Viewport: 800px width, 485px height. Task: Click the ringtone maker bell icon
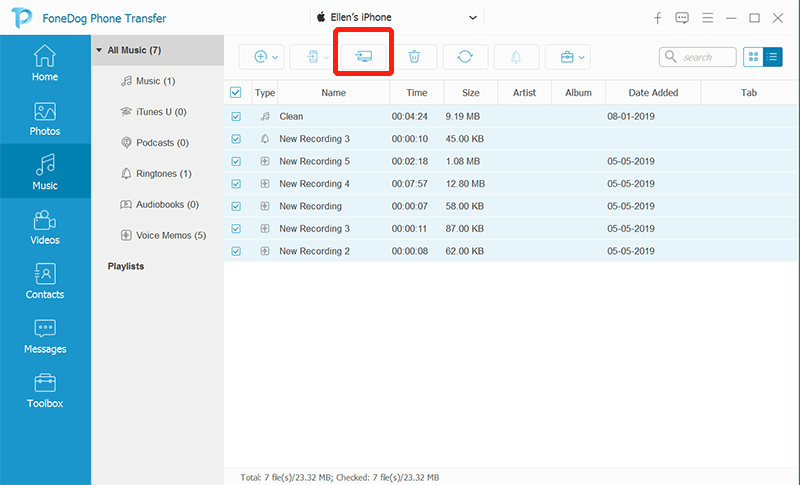point(516,57)
